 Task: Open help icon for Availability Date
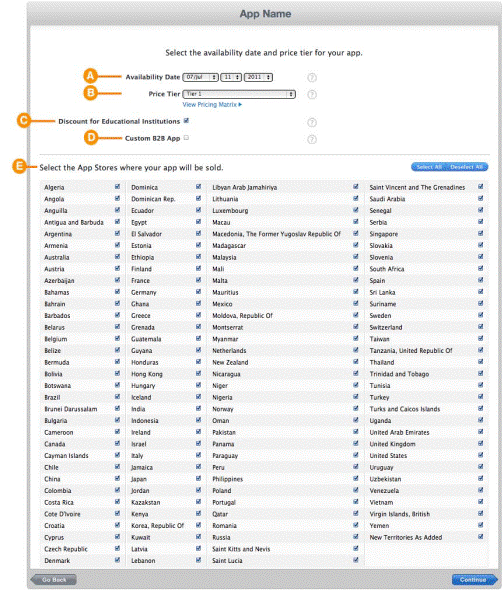pos(312,78)
